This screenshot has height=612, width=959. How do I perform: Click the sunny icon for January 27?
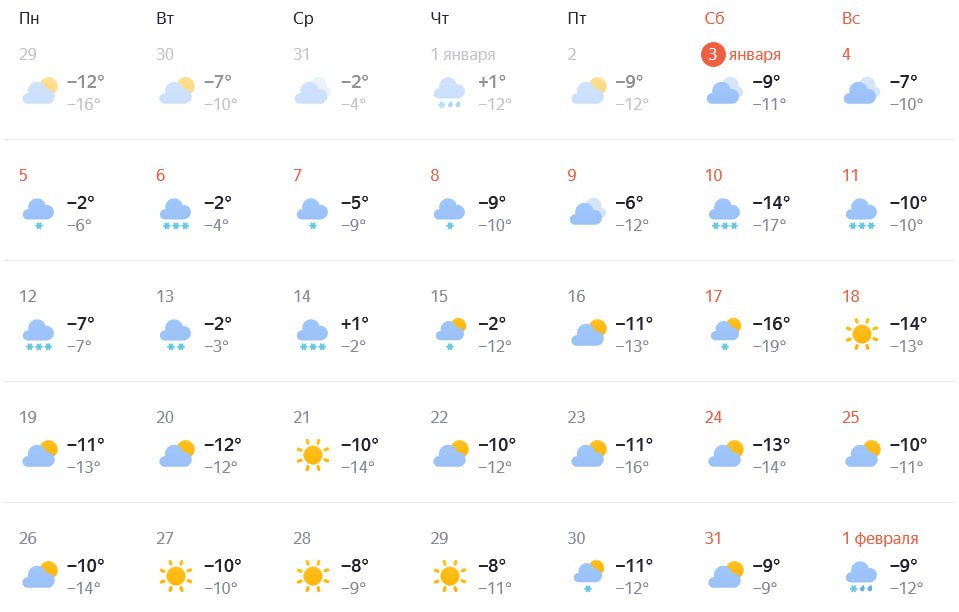coord(176,576)
